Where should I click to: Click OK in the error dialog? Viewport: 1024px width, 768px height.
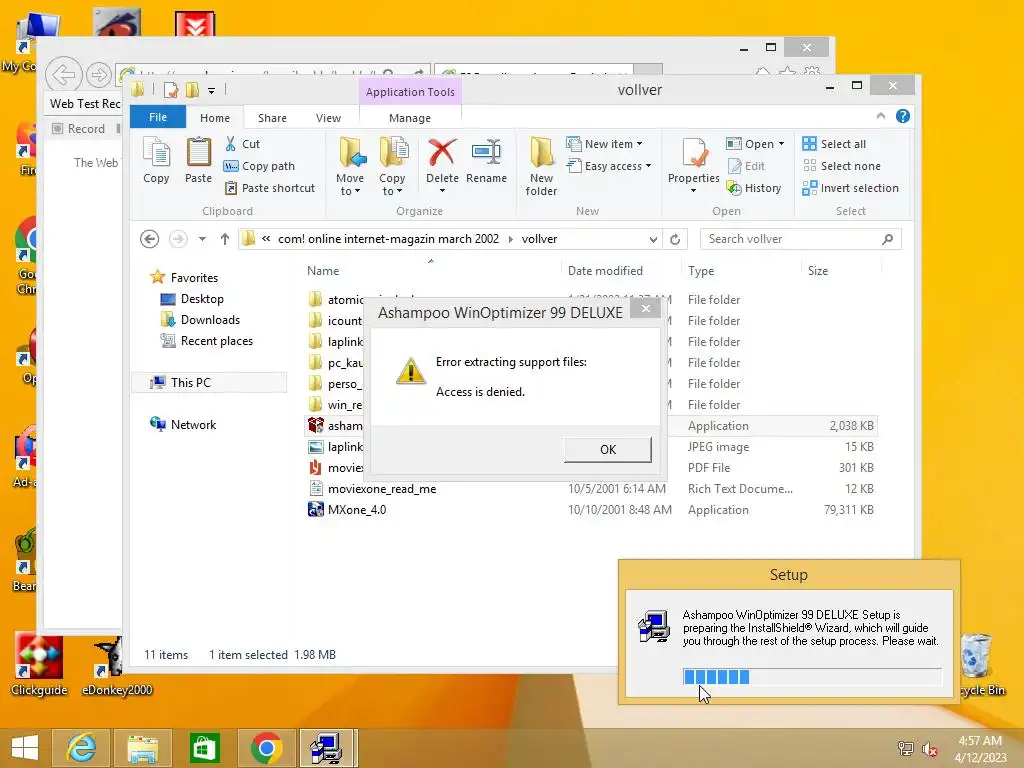(608, 449)
